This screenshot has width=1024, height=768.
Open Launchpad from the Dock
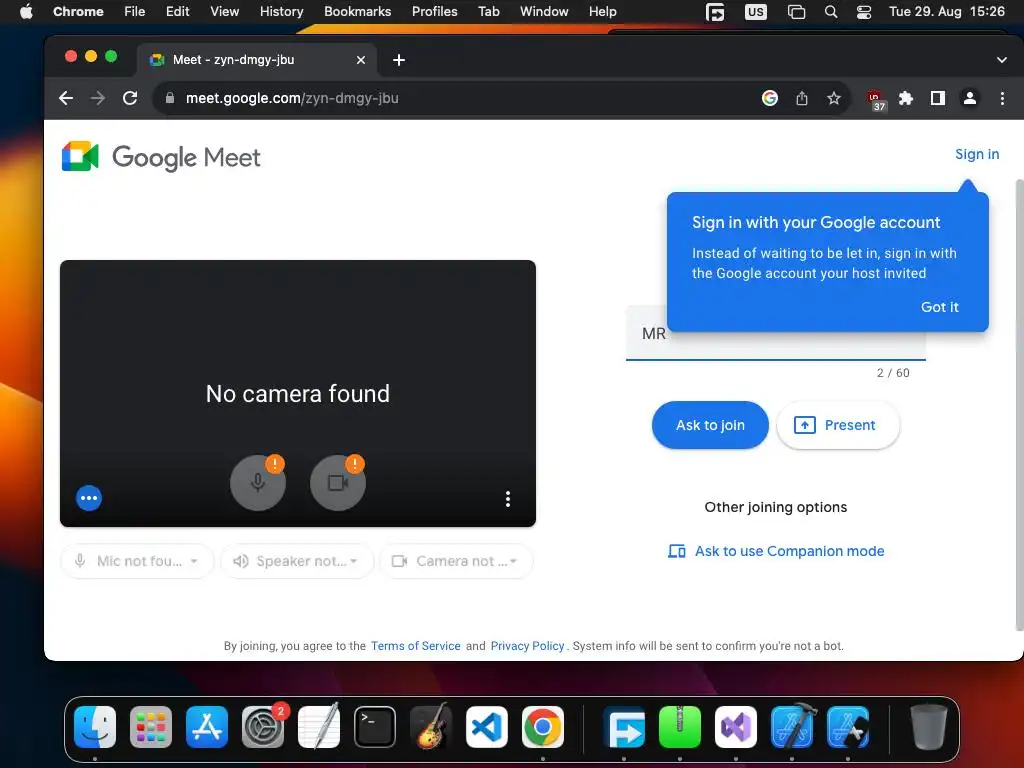point(151,727)
